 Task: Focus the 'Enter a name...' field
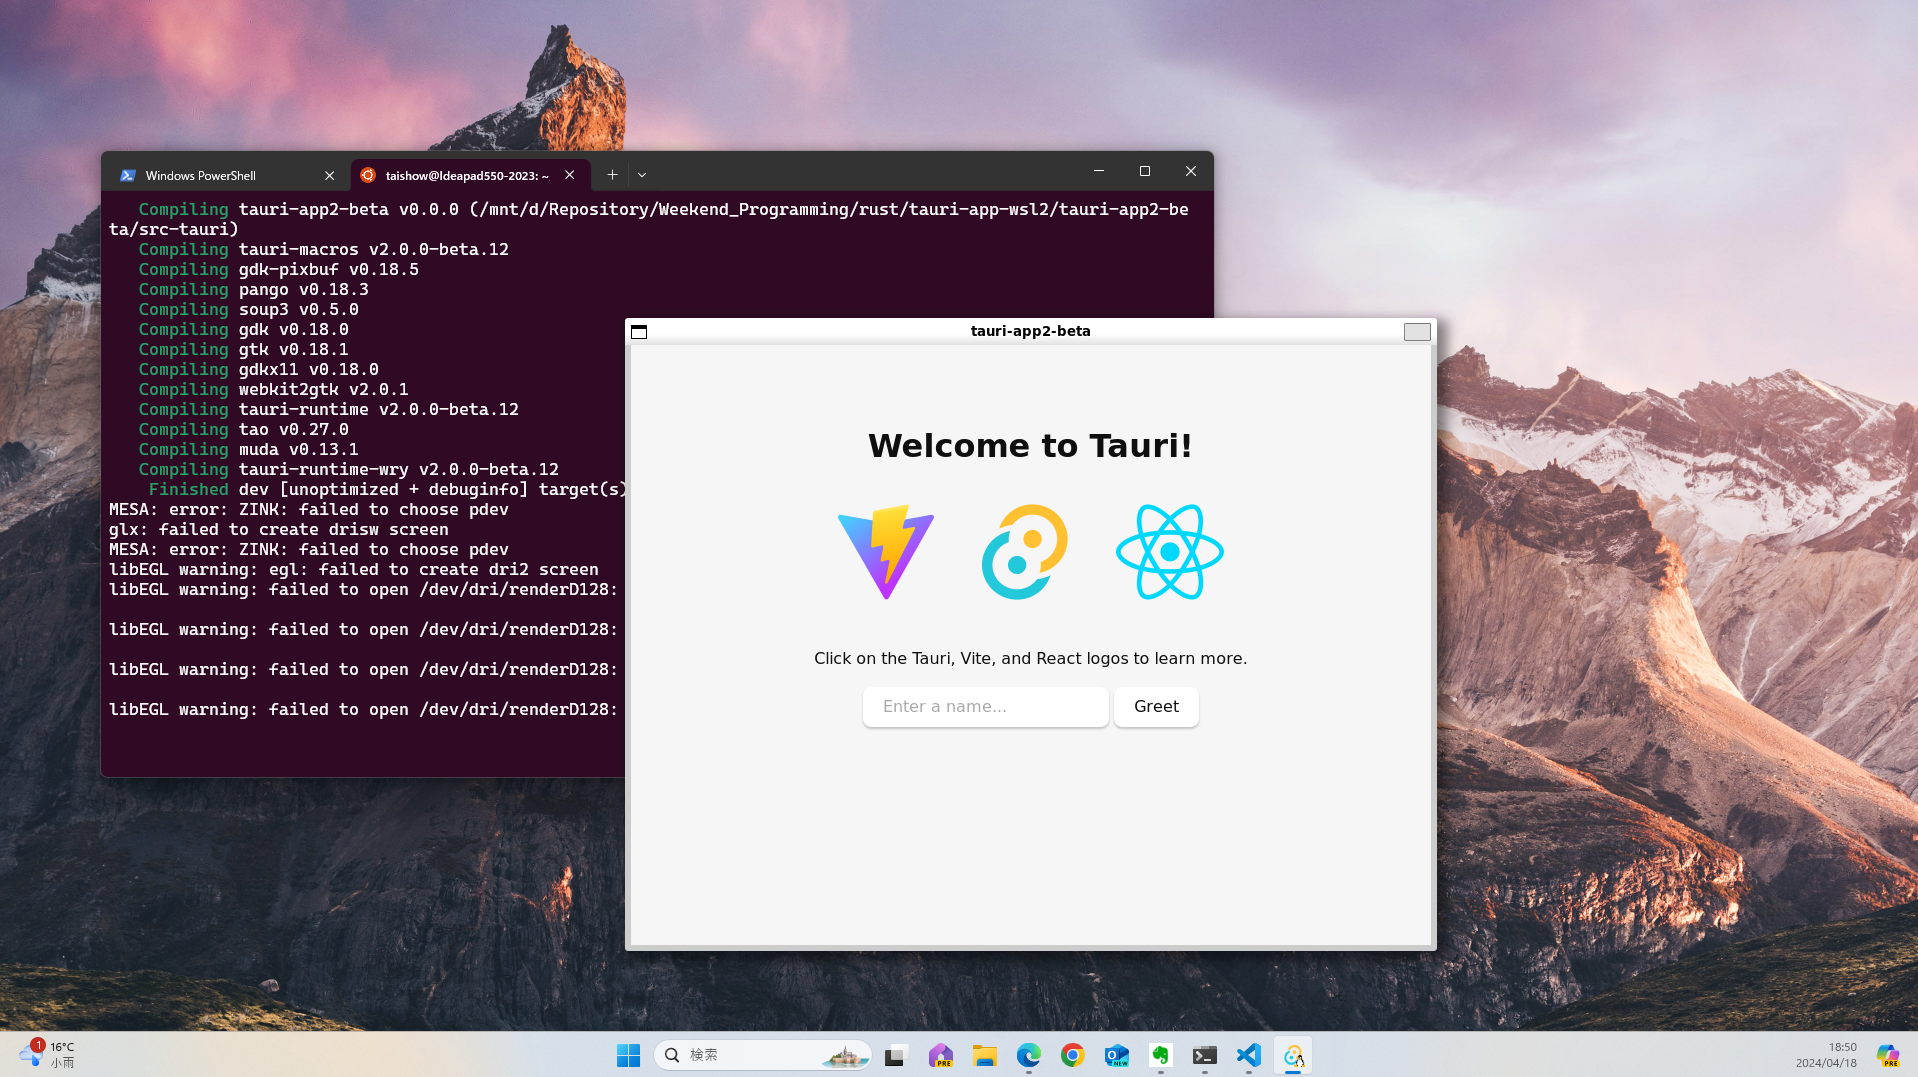tap(985, 706)
